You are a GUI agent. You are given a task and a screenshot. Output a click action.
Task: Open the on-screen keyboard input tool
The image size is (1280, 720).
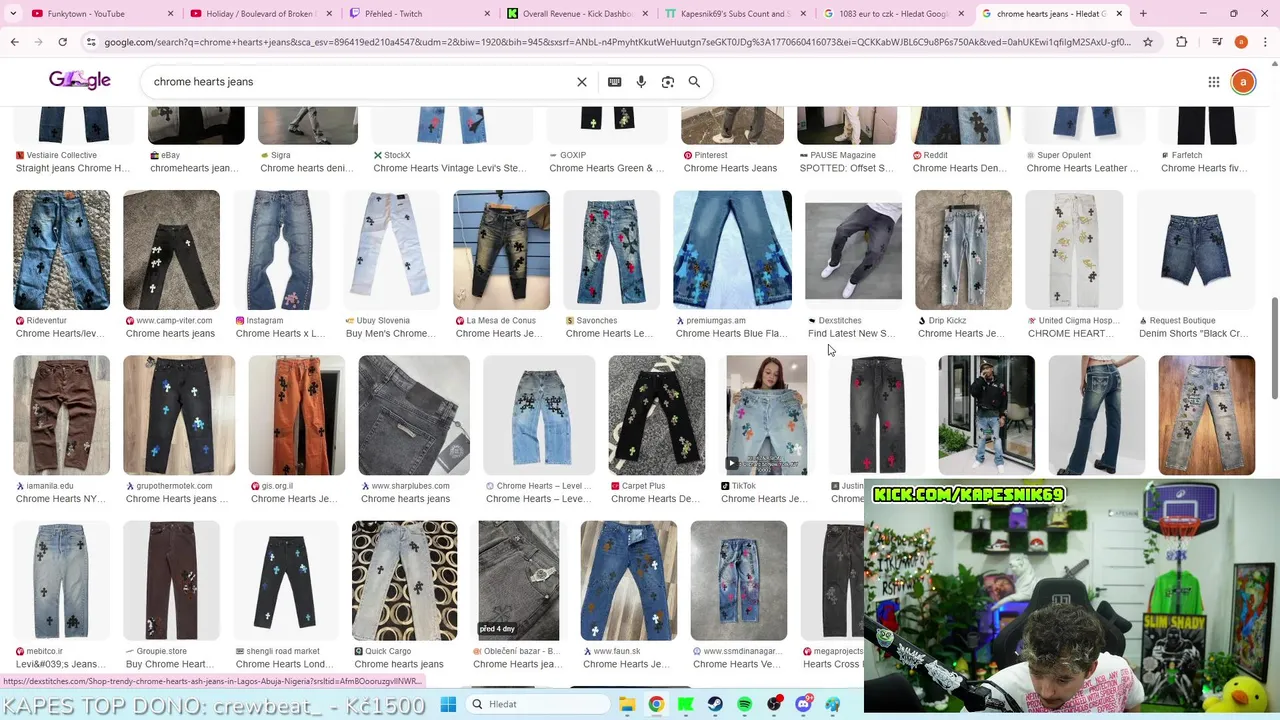615,82
